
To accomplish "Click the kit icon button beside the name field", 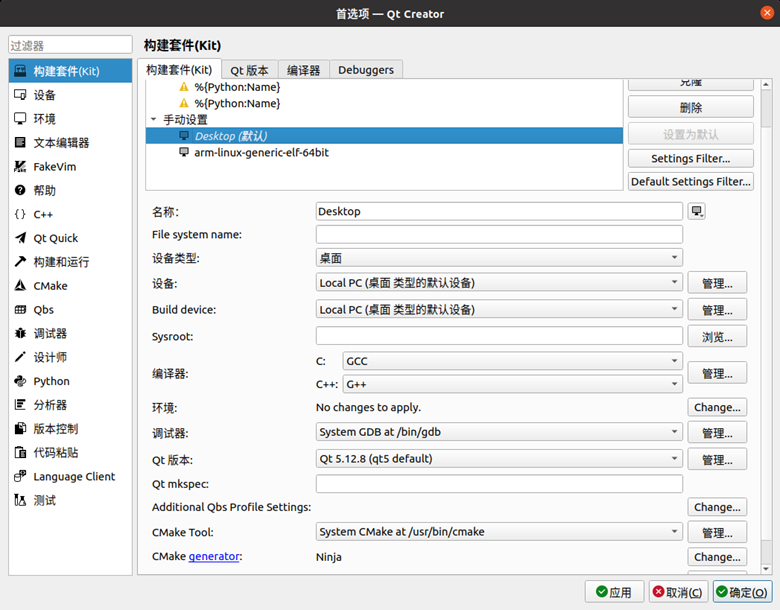I will (x=697, y=211).
